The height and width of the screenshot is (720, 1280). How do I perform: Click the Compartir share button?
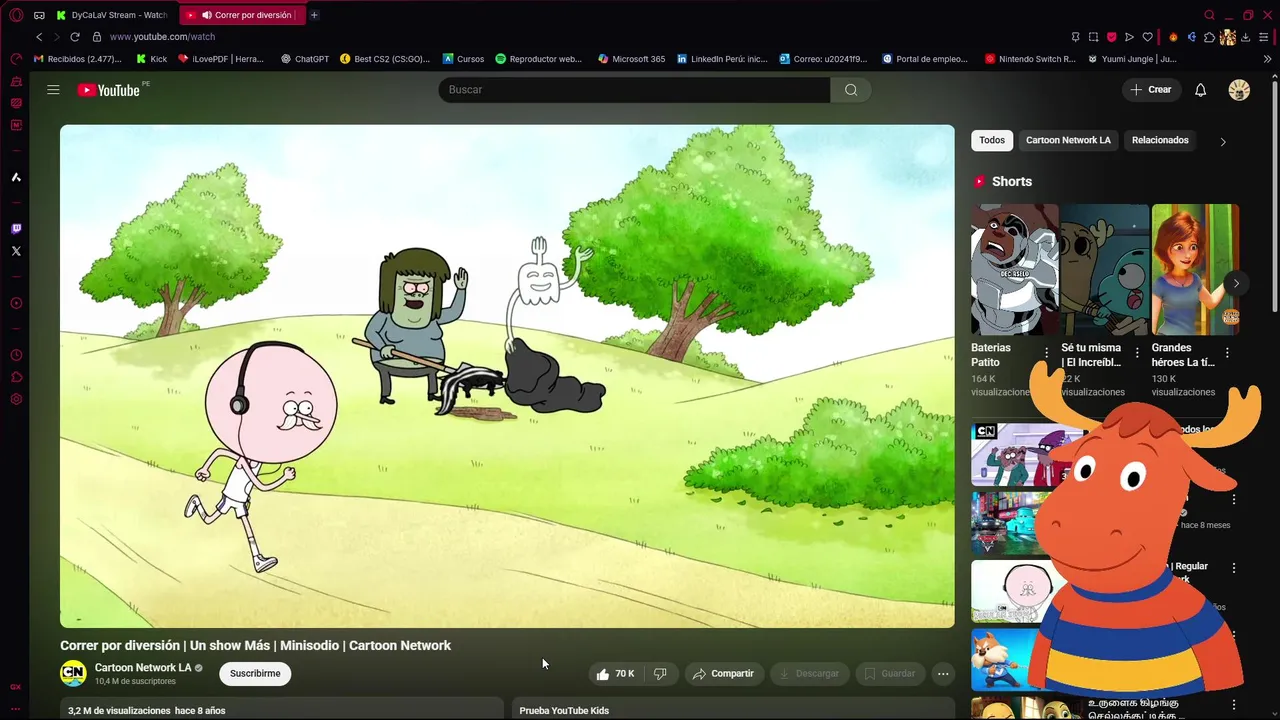[723, 674]
